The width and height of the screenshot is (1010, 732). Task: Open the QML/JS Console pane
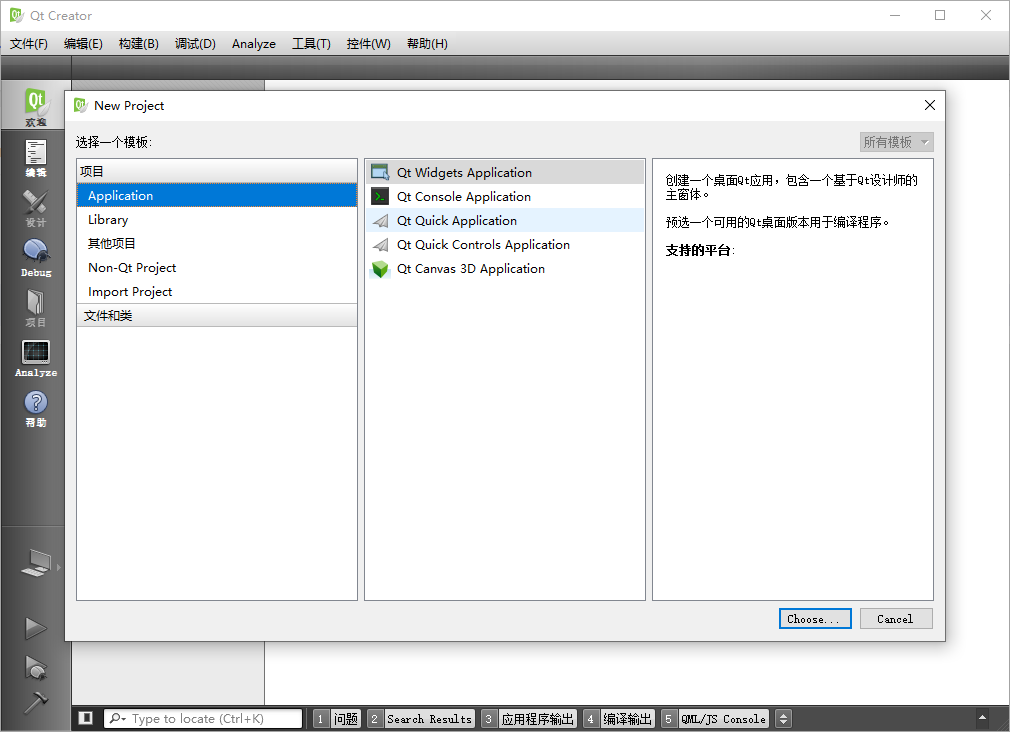[715, 718]
